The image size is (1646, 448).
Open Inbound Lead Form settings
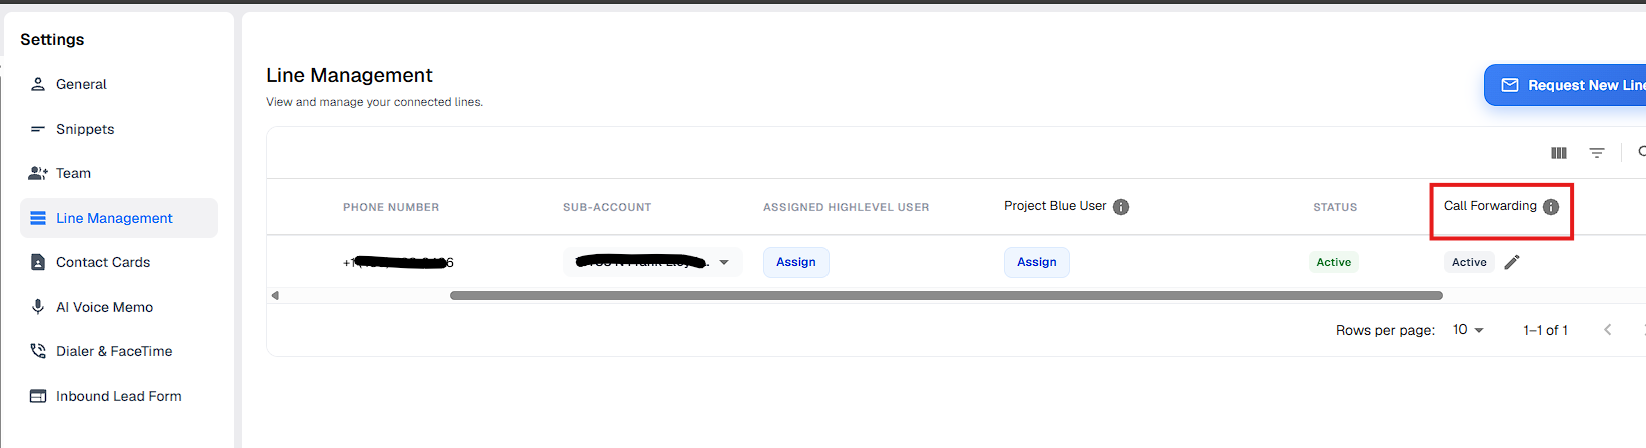(119, 396)
